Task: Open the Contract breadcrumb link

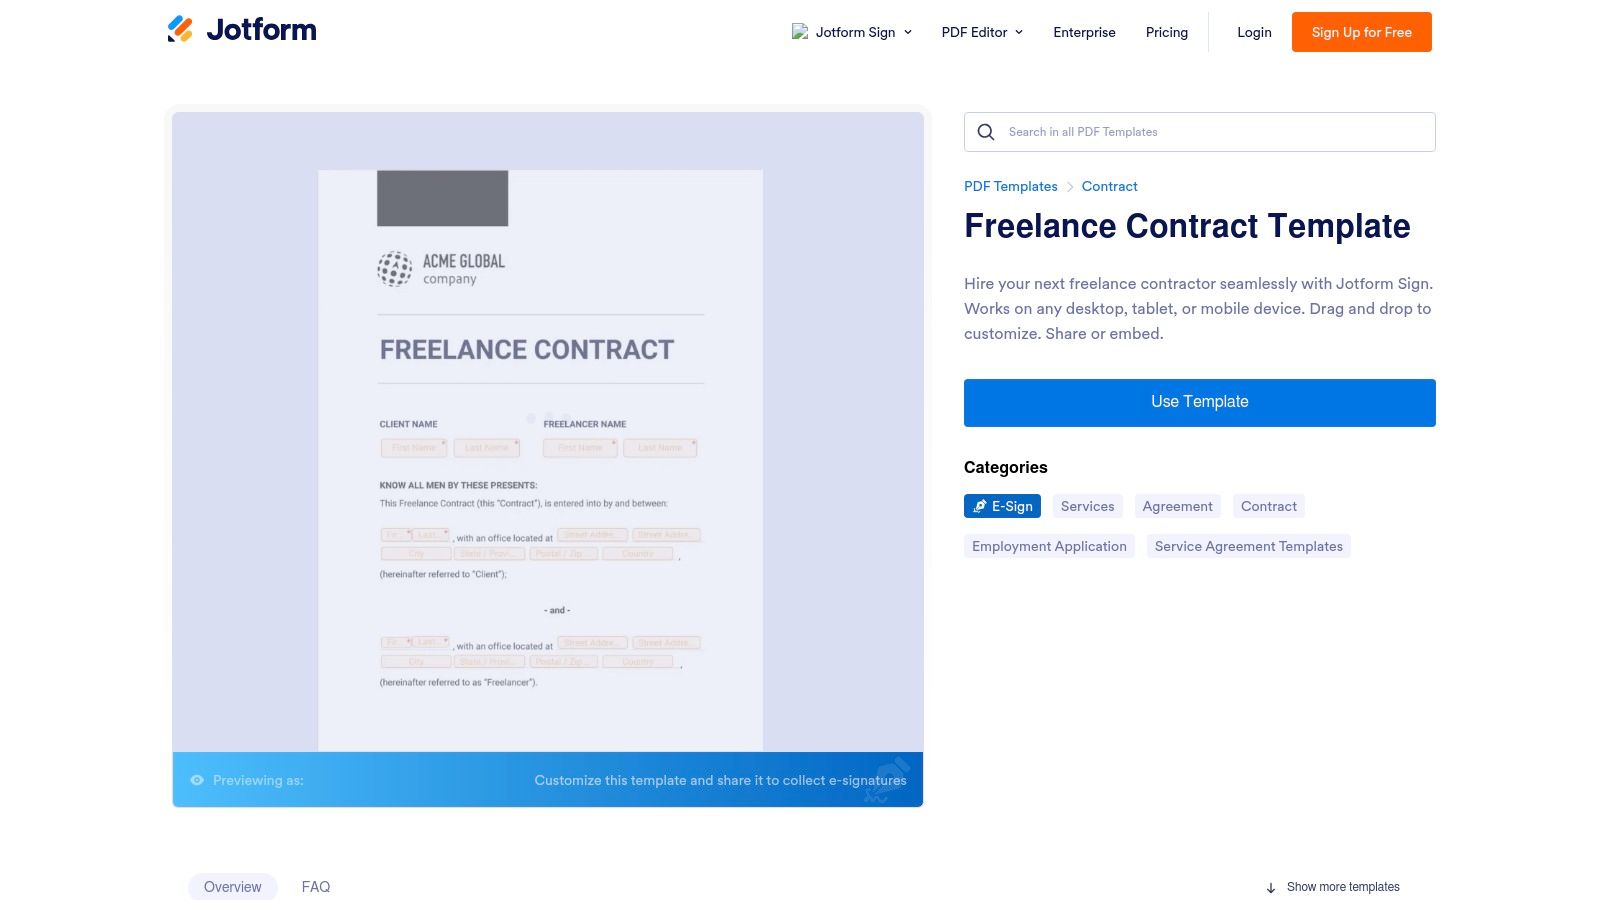Action: coord(1109,186)
